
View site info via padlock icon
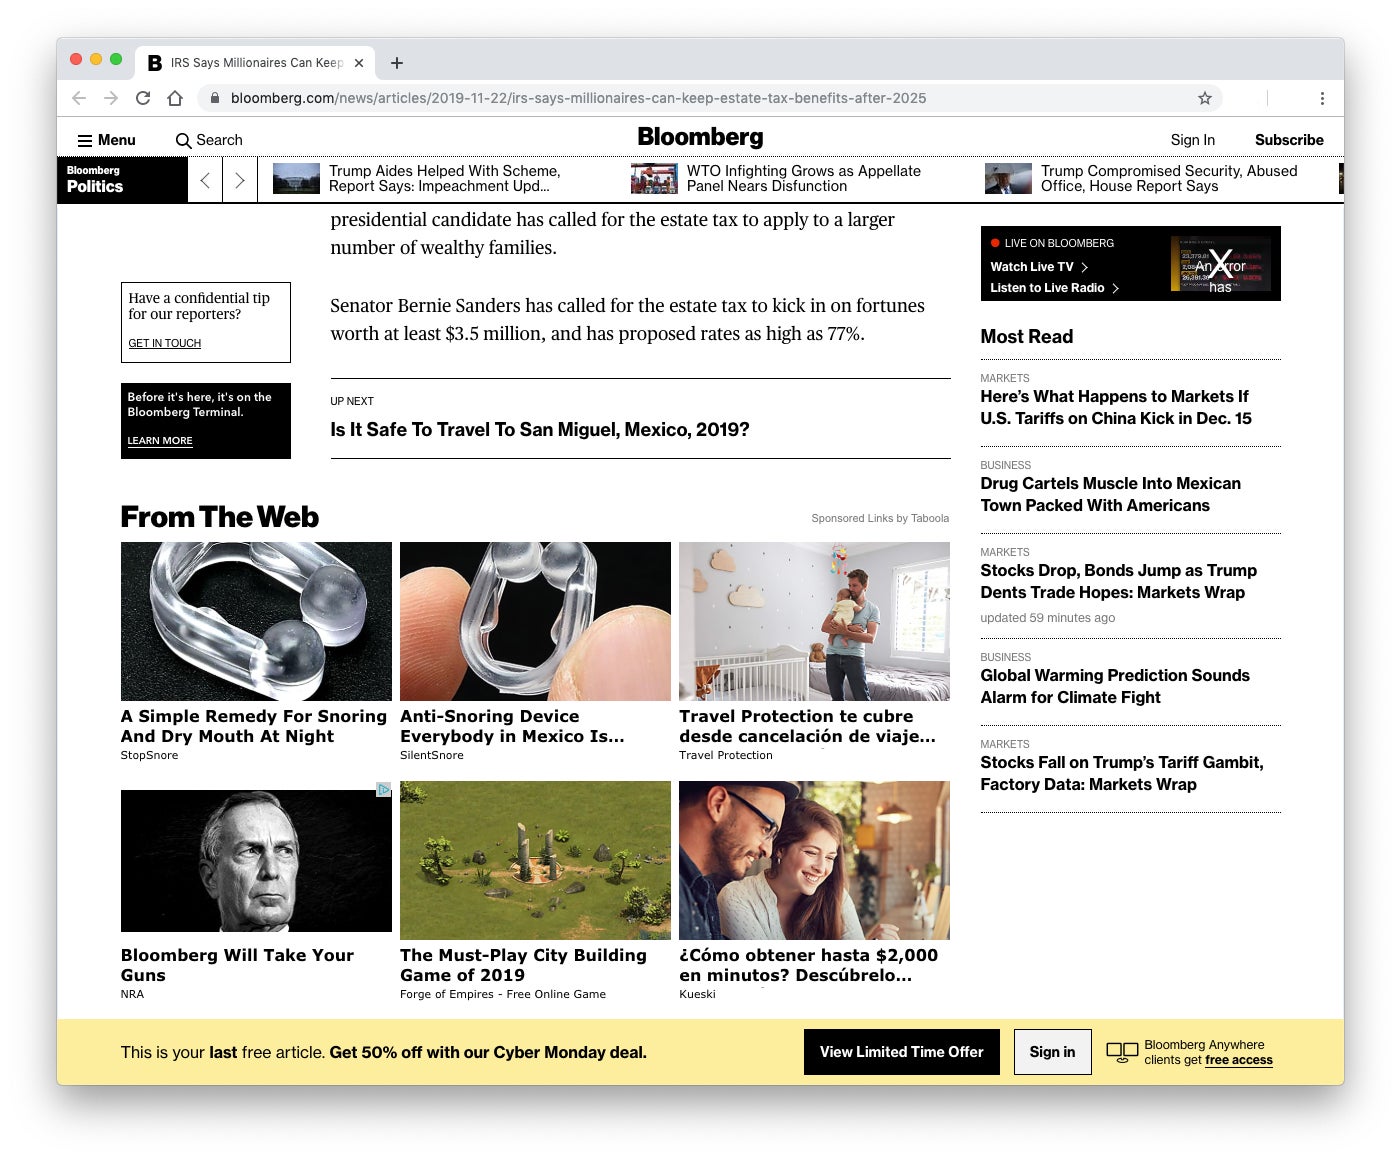(214, 98)
